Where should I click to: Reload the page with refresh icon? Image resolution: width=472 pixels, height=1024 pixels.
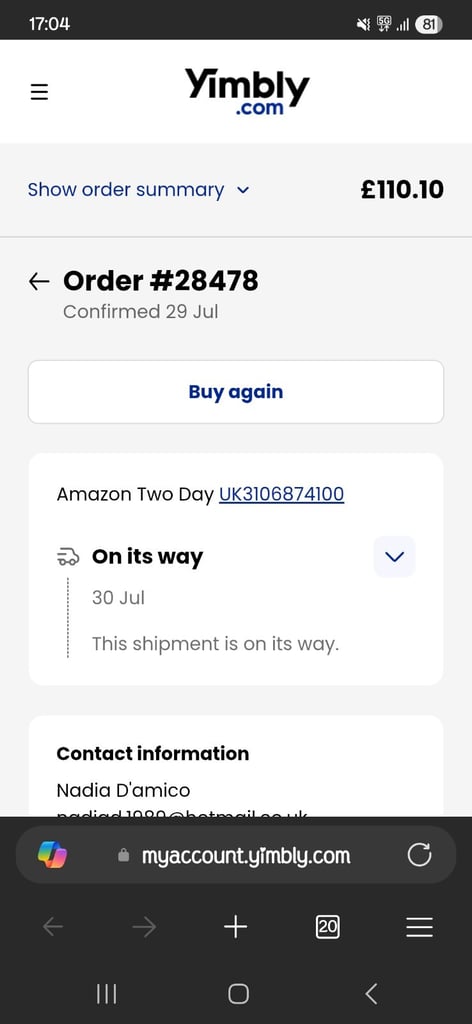tap(419, 855)
